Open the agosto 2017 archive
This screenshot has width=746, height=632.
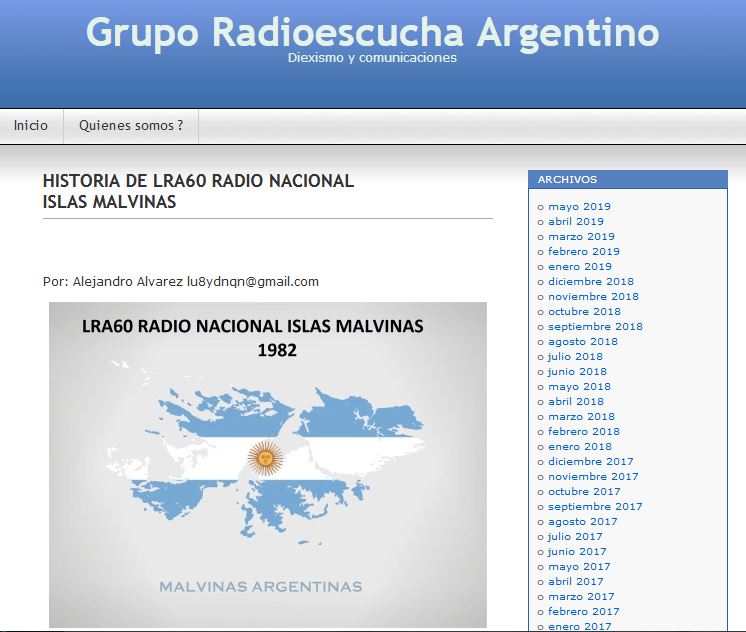pyautogui.click(x=583, y=522)
